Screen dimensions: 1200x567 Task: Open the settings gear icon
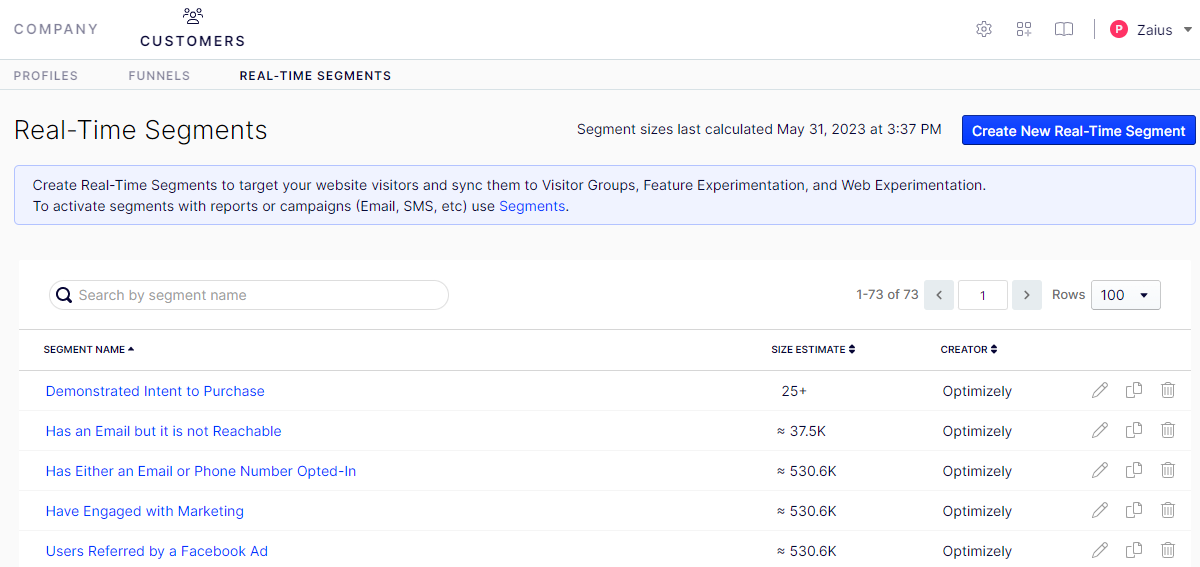click(984, 29)
